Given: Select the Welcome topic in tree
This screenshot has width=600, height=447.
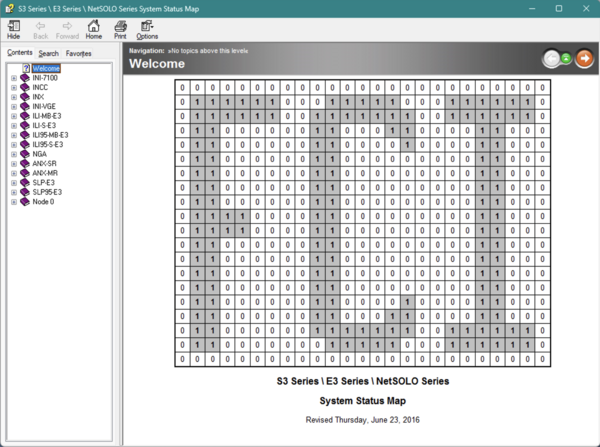Looking at the screenshot, I should (46, 69).
